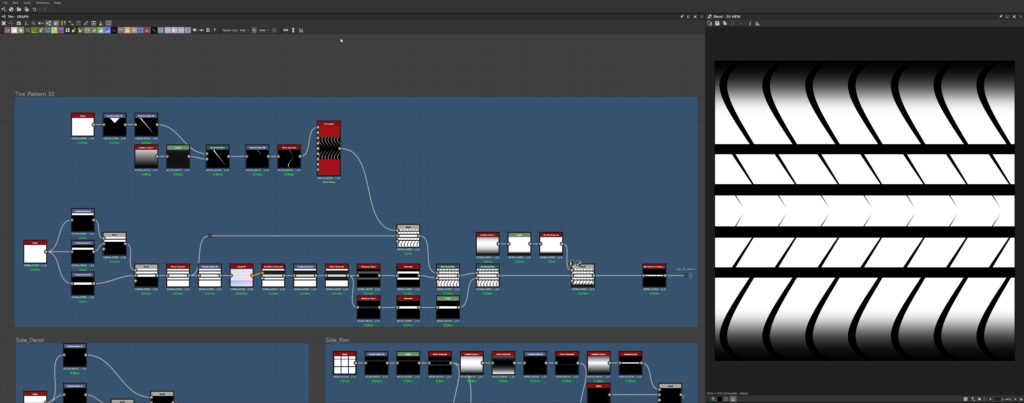Click the save image icon in 2D view toolbar

(717, 24)
